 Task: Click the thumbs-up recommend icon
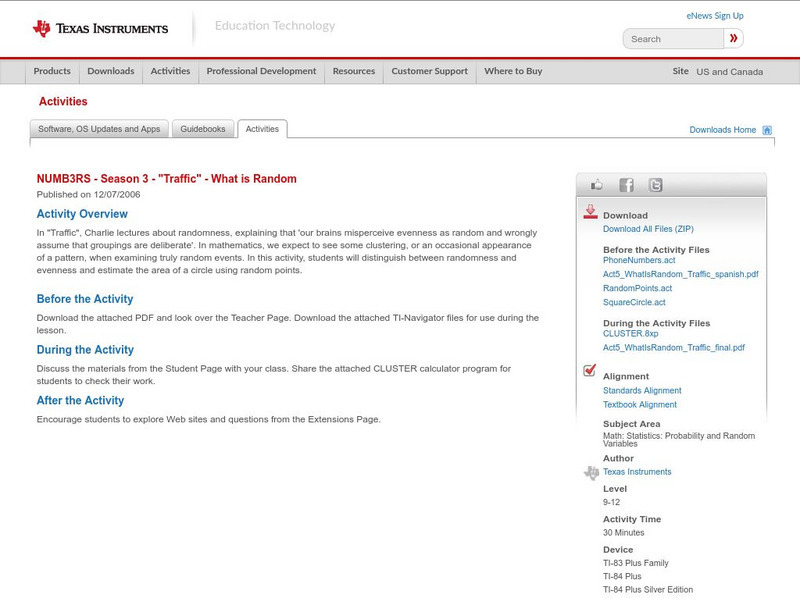tap(597, 184)
